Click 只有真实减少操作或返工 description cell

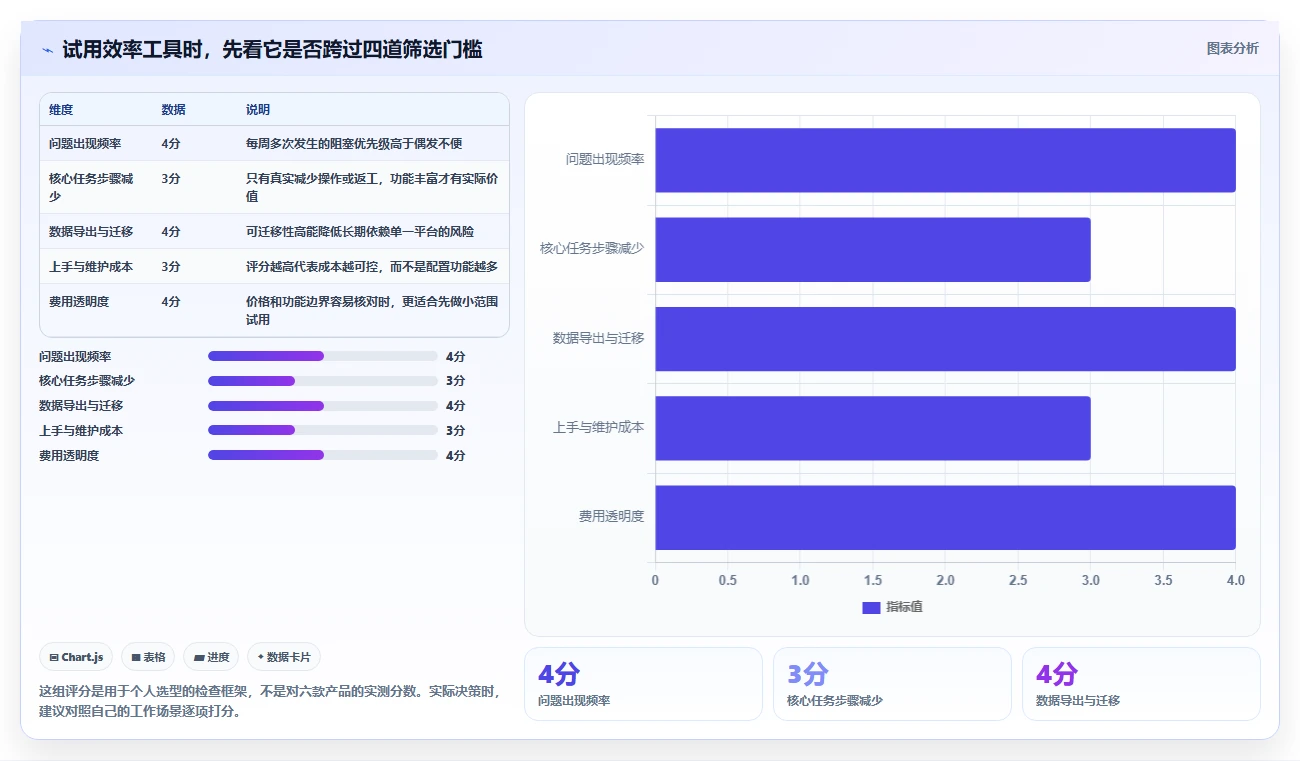click(372, 187)
